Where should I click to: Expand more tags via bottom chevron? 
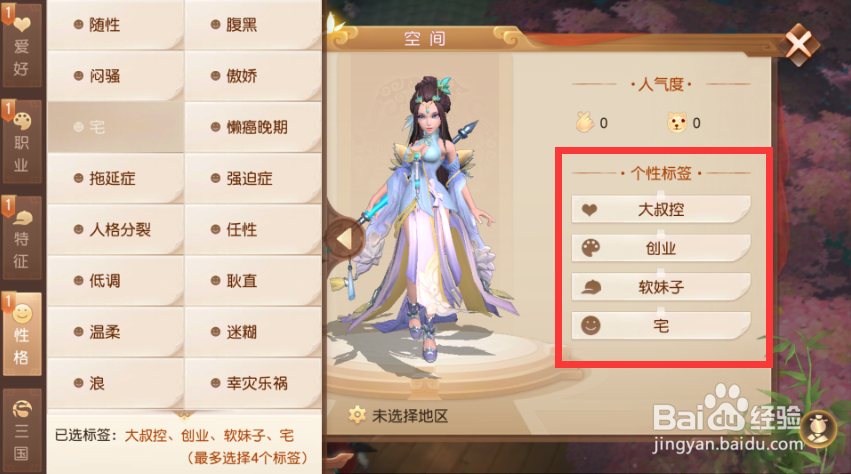coord(184,415)
